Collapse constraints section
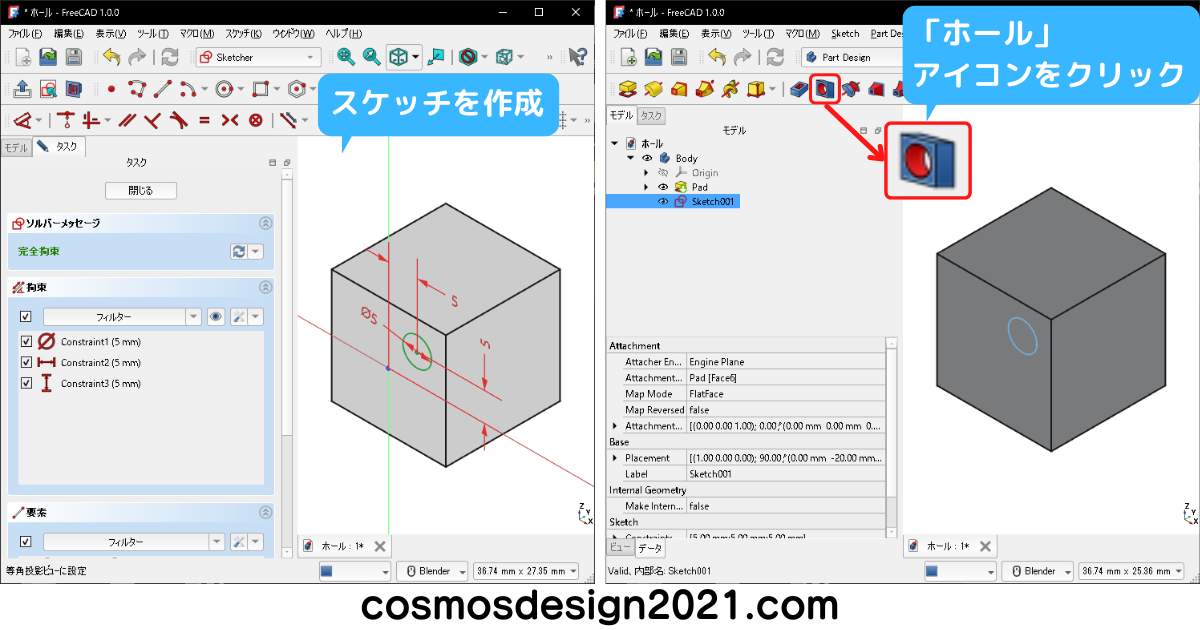 (265, 287)
